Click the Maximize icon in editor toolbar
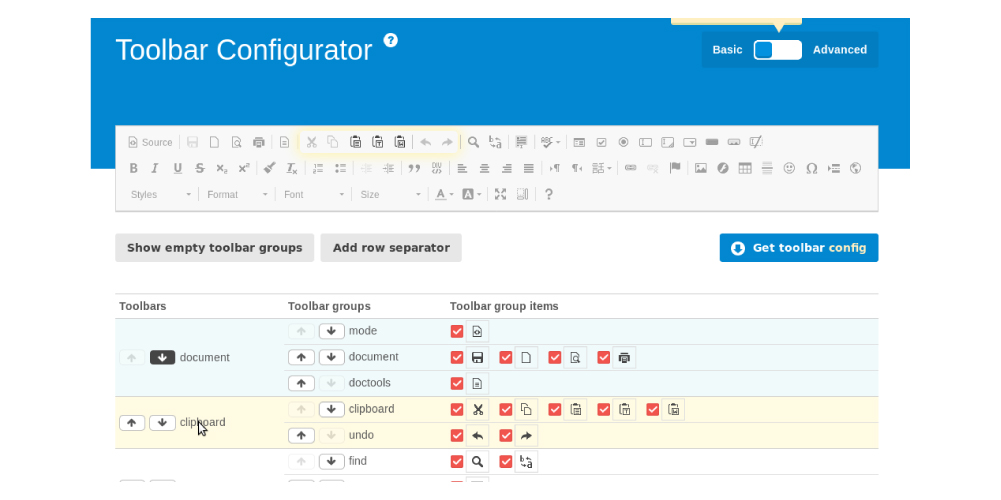The height and width of the screenshot is (500, 1001). click(x=500, y=194)
